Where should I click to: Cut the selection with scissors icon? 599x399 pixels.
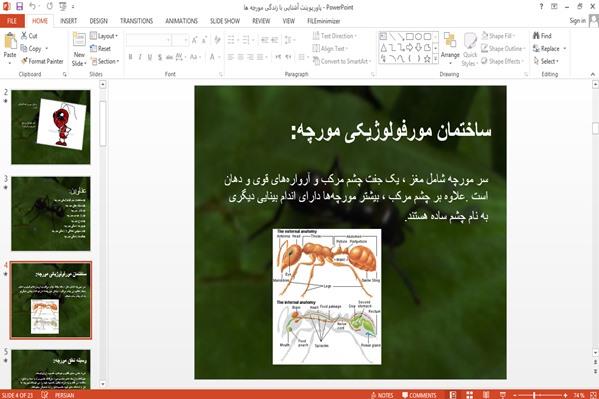(x=24, y=36)
